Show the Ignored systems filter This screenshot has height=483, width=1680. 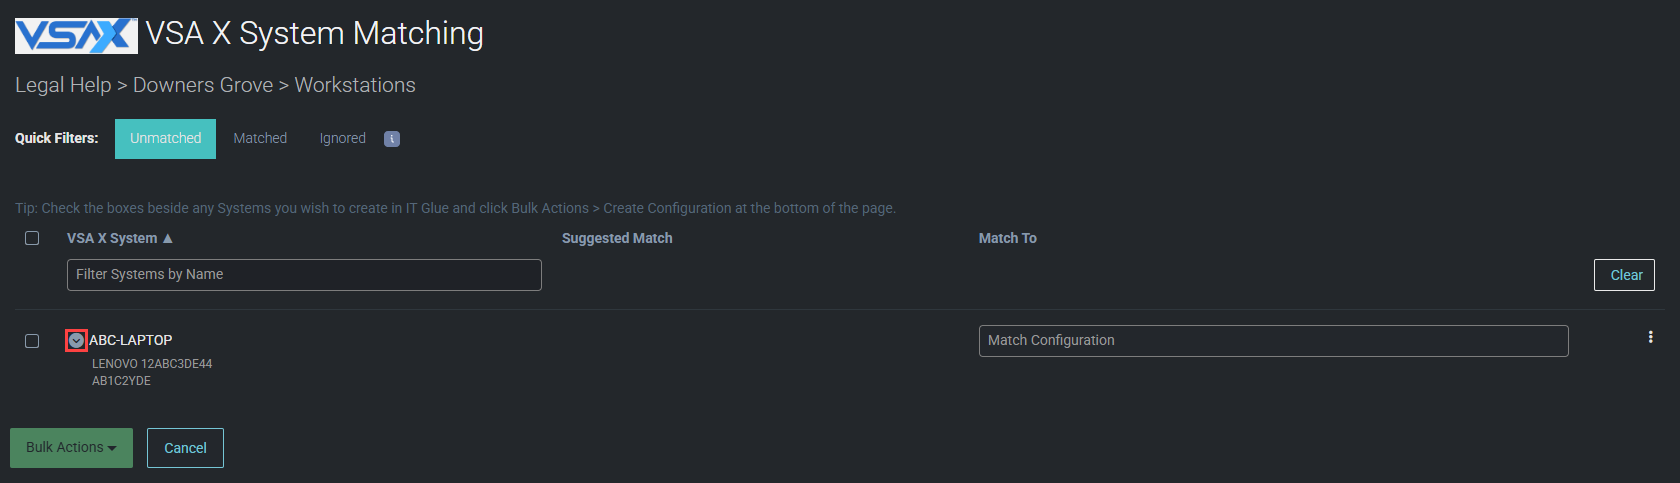pyautogui.click(x=342, y=139)
